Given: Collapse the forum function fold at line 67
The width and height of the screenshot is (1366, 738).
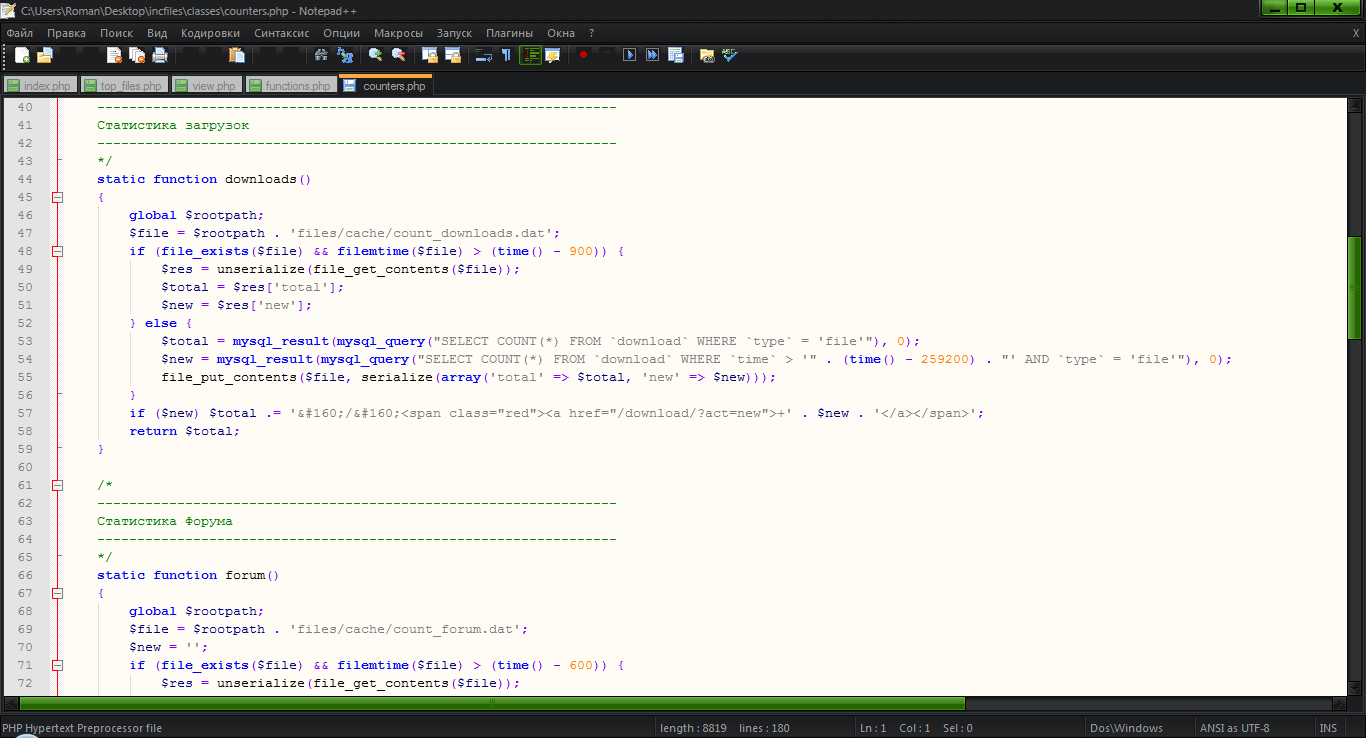Looking at the screenshot, I should [x=57, y=593].
